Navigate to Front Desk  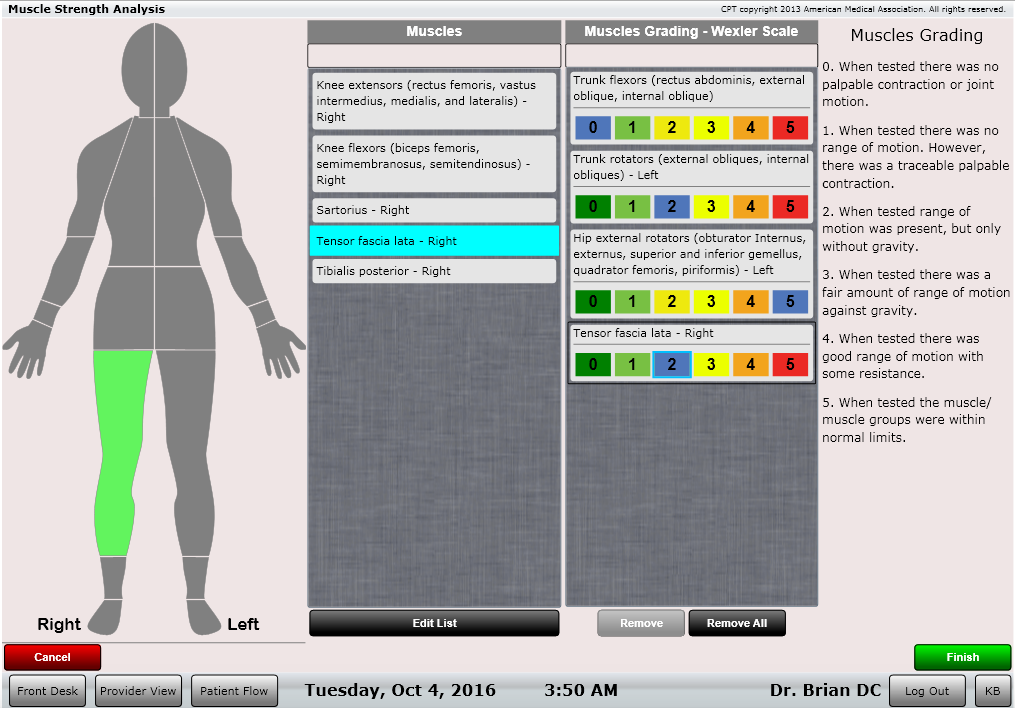[x=46, y=690]
